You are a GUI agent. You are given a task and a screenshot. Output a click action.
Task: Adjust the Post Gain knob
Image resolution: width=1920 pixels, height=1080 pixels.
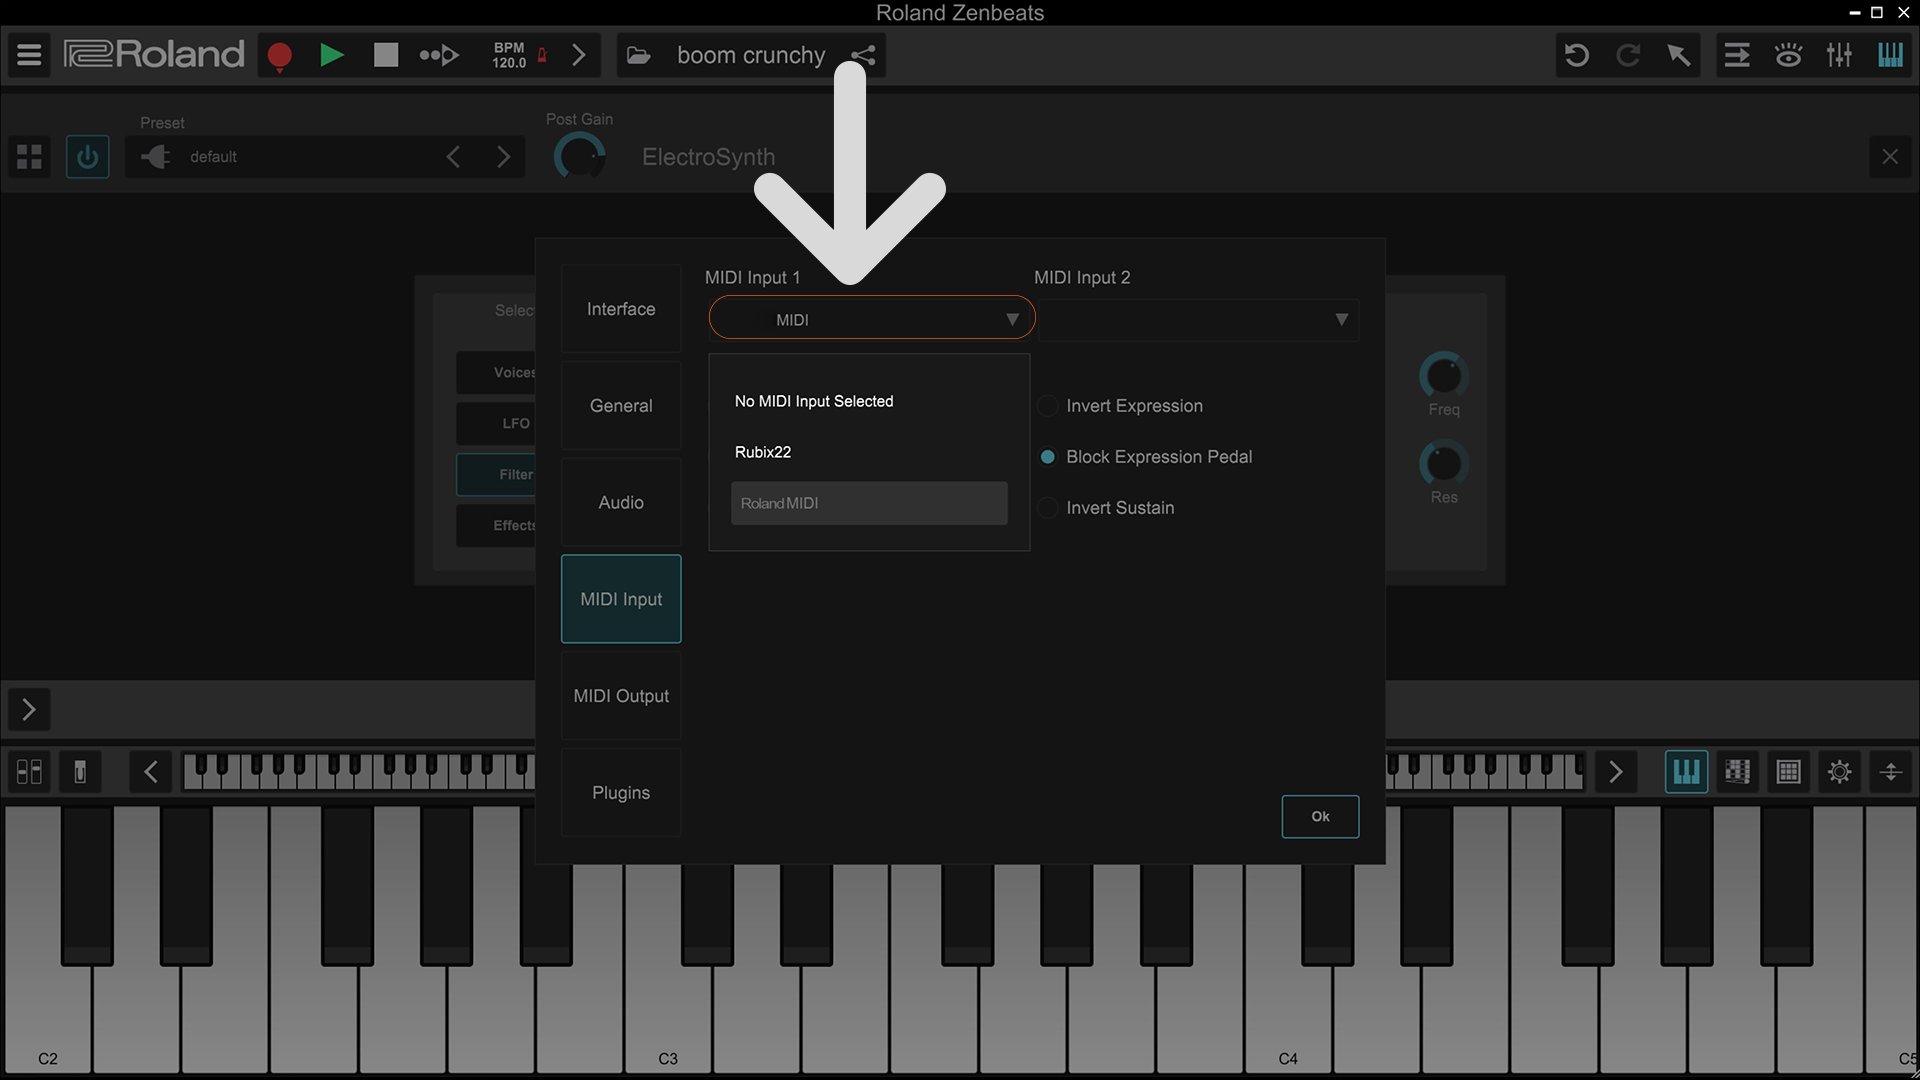(579, 157)
